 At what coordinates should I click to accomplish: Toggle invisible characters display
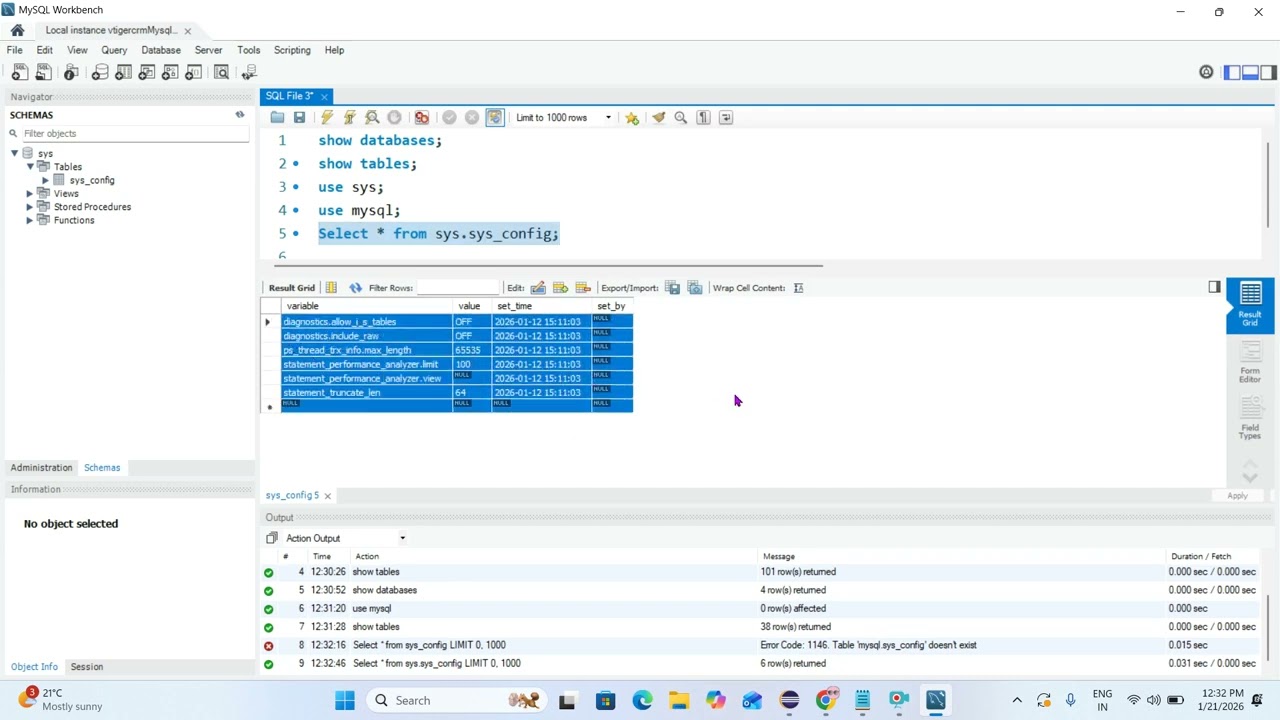704,118
